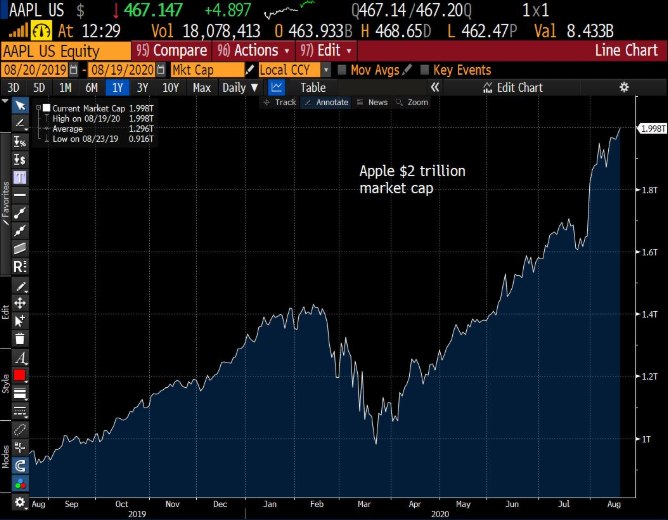Click the intraday sparkline mini chart

[290, 9]
